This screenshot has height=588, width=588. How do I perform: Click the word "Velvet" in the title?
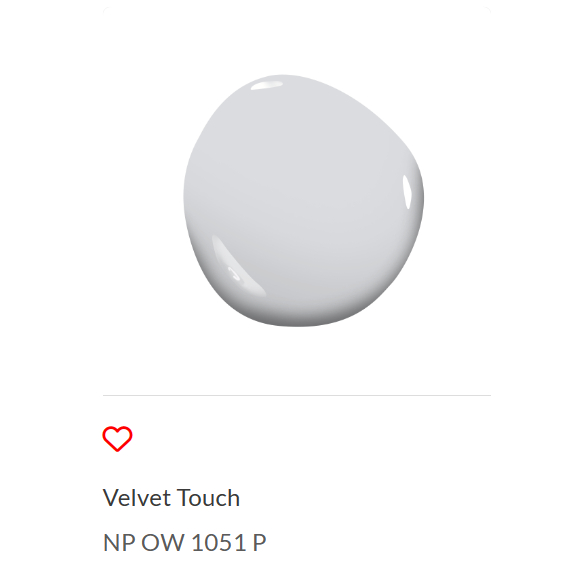[x=137, y=498]
